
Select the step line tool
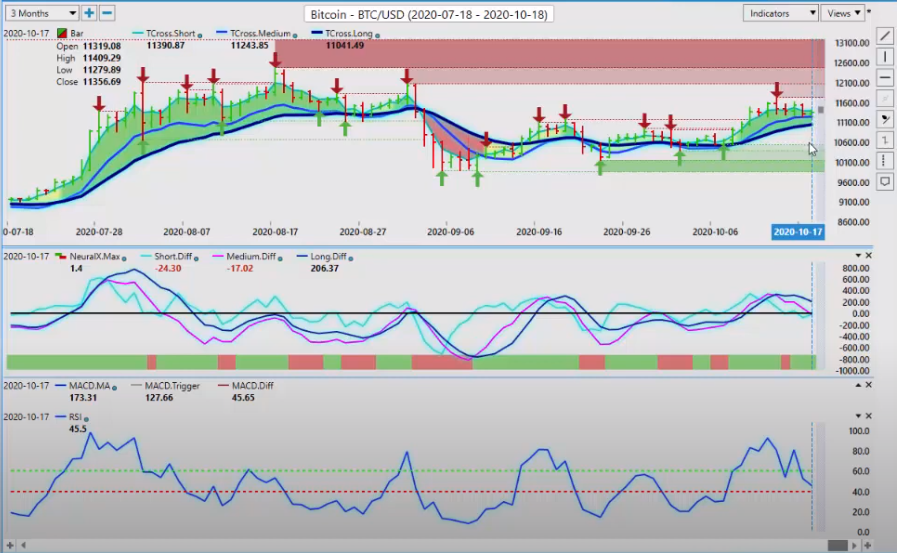(884, 140)
